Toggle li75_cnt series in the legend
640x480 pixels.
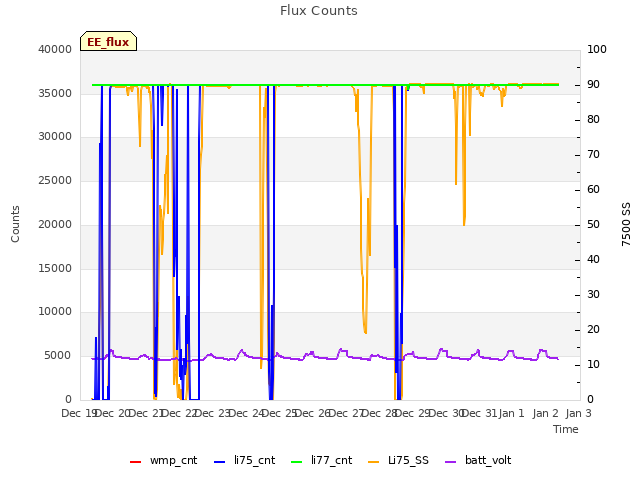pyautogui.click(x=244, y=461)
